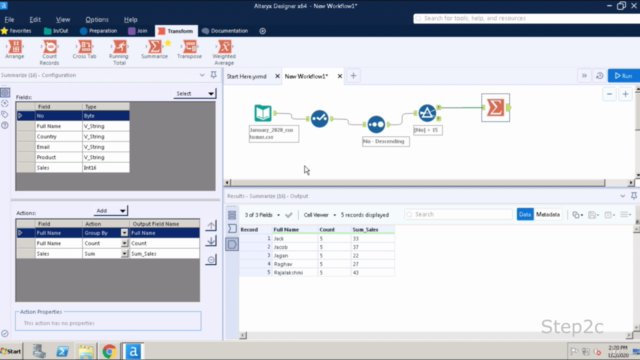
Task: Collapse Configuration panel chevron
Action: click(202, 75)
